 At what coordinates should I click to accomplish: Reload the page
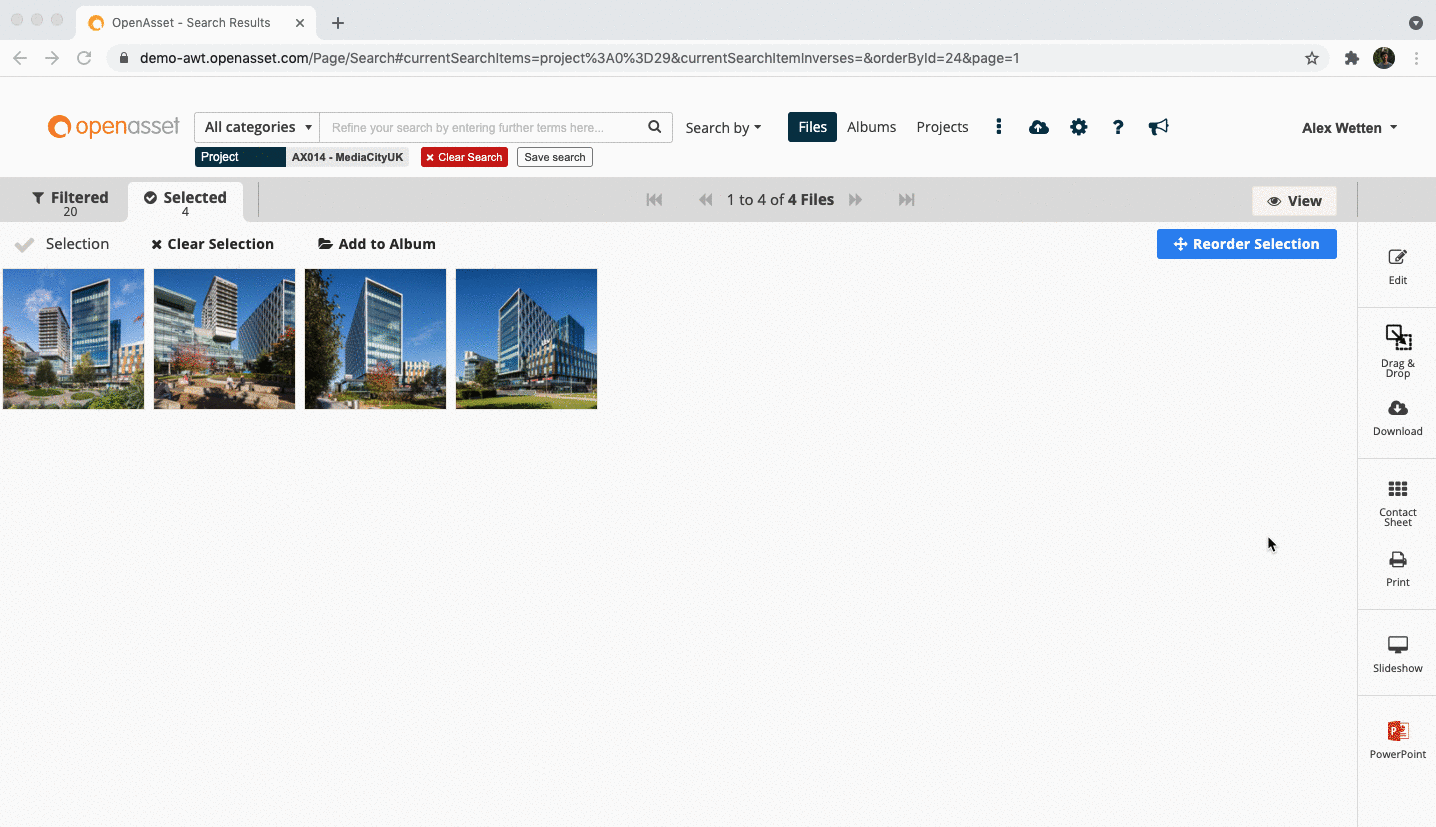coord(84,58)
